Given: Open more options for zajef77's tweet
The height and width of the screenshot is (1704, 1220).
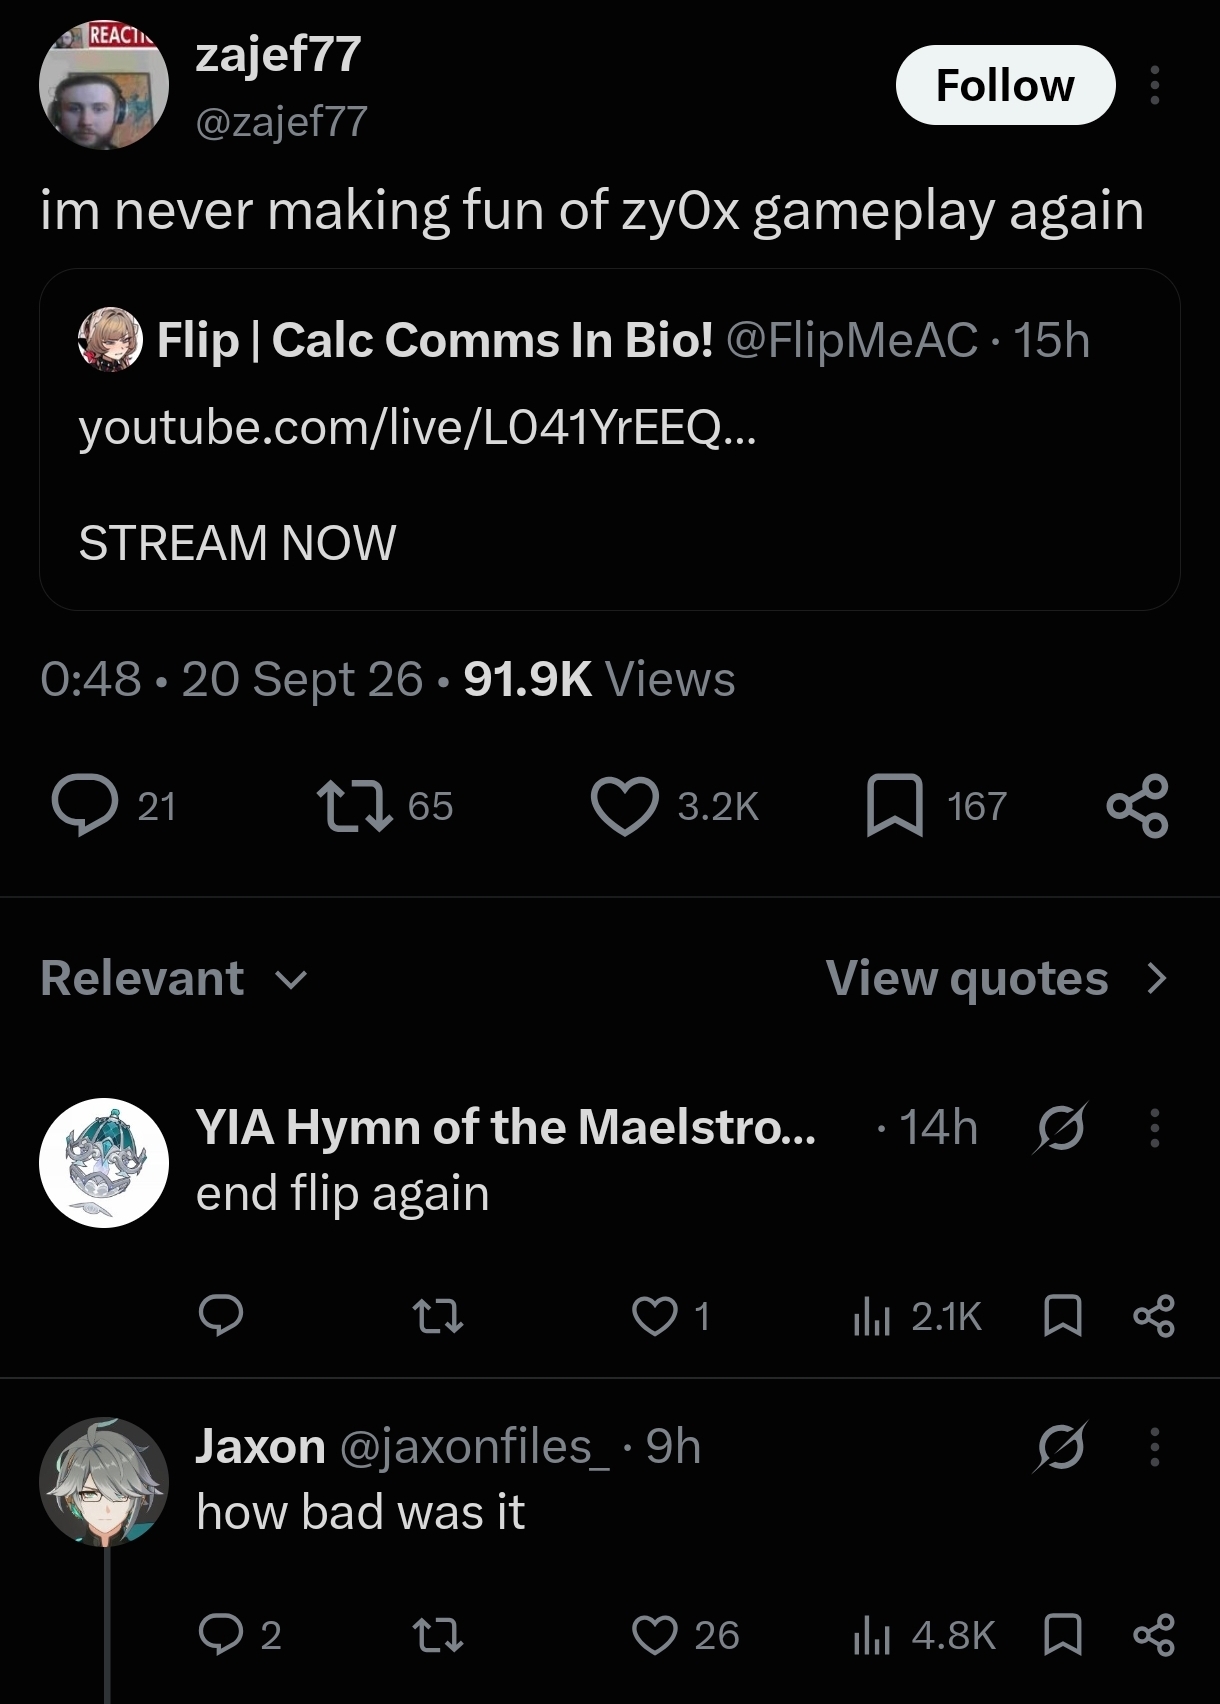Looking at the screenshot, I should coord(1155,86).
